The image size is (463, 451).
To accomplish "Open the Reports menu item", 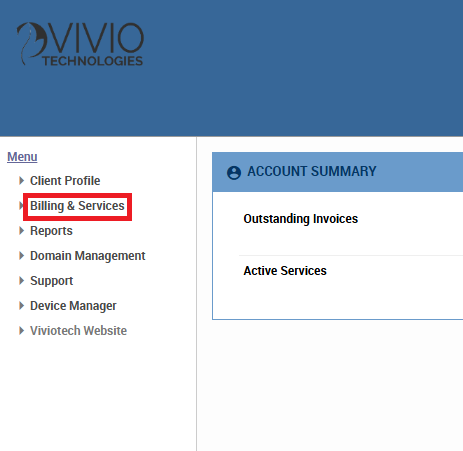I will pyautogui.click(x=51, y=231).
